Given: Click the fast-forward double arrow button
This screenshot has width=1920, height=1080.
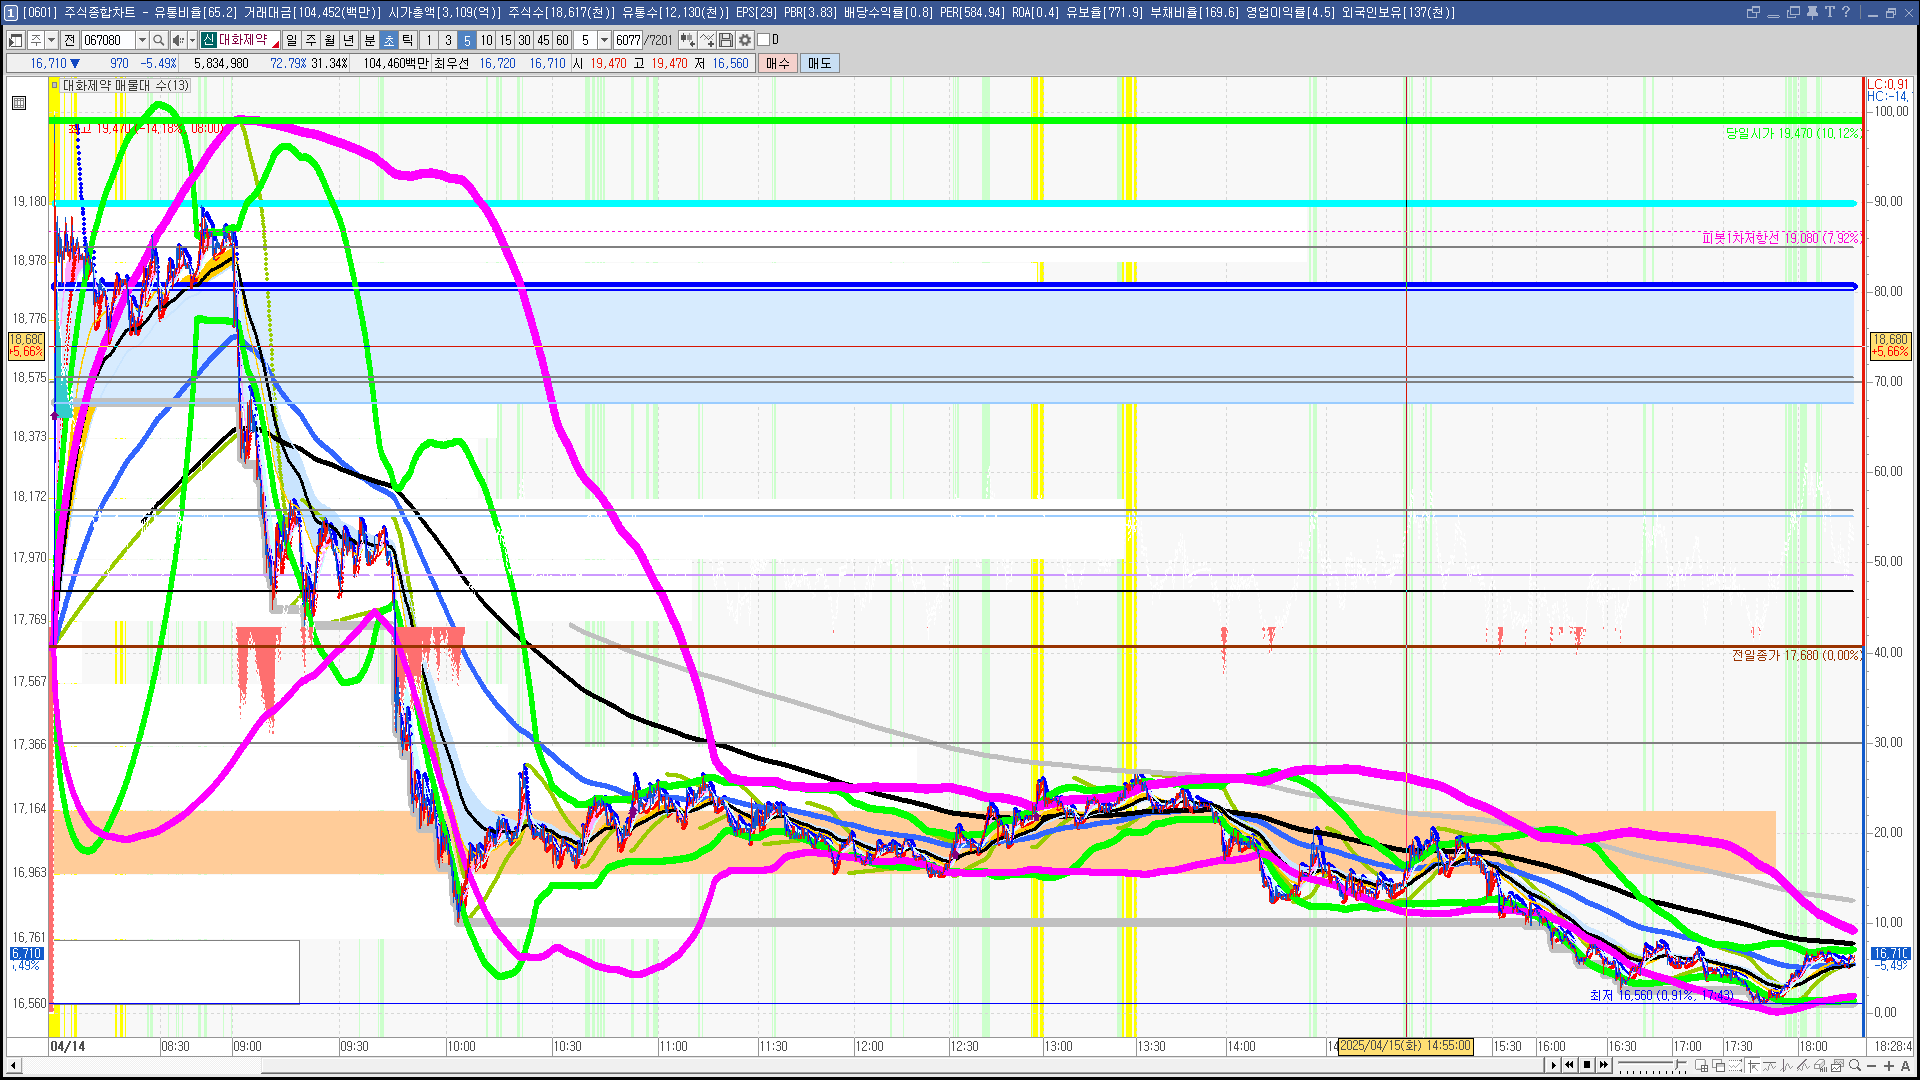Looking at the screenshot, I should tap(1604, 1065).
